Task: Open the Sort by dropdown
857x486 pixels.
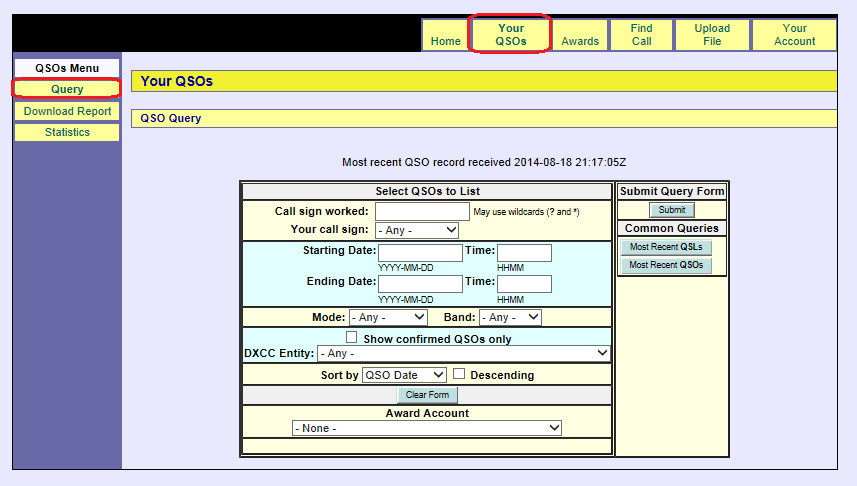Action: (x=404, y=375)
